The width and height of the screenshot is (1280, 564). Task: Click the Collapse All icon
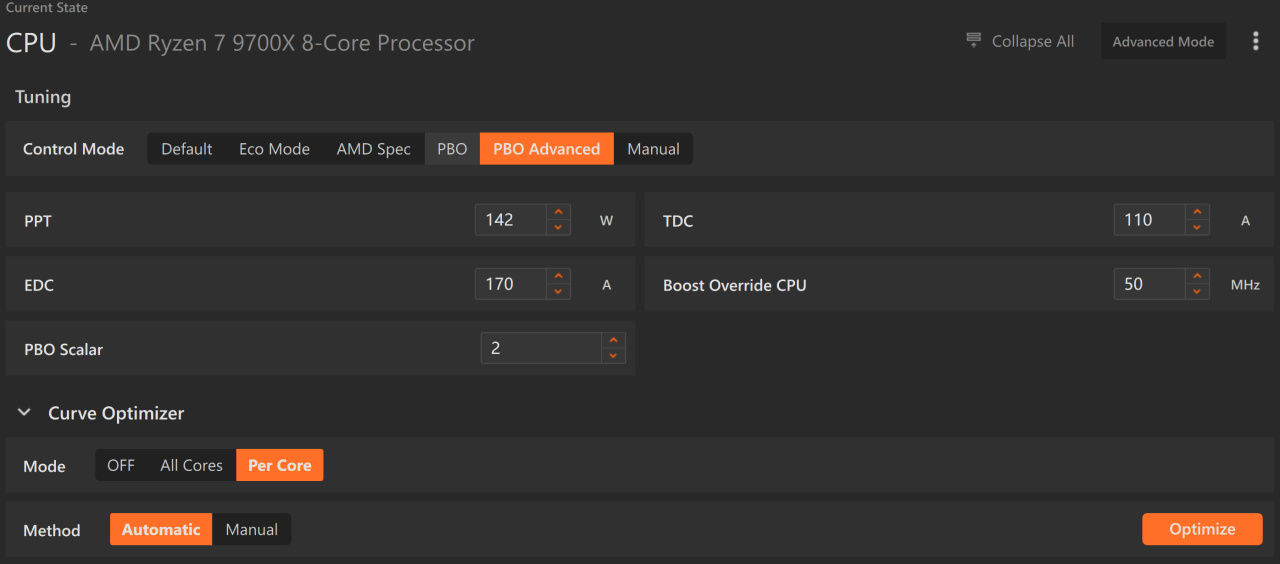coord(974,40)
